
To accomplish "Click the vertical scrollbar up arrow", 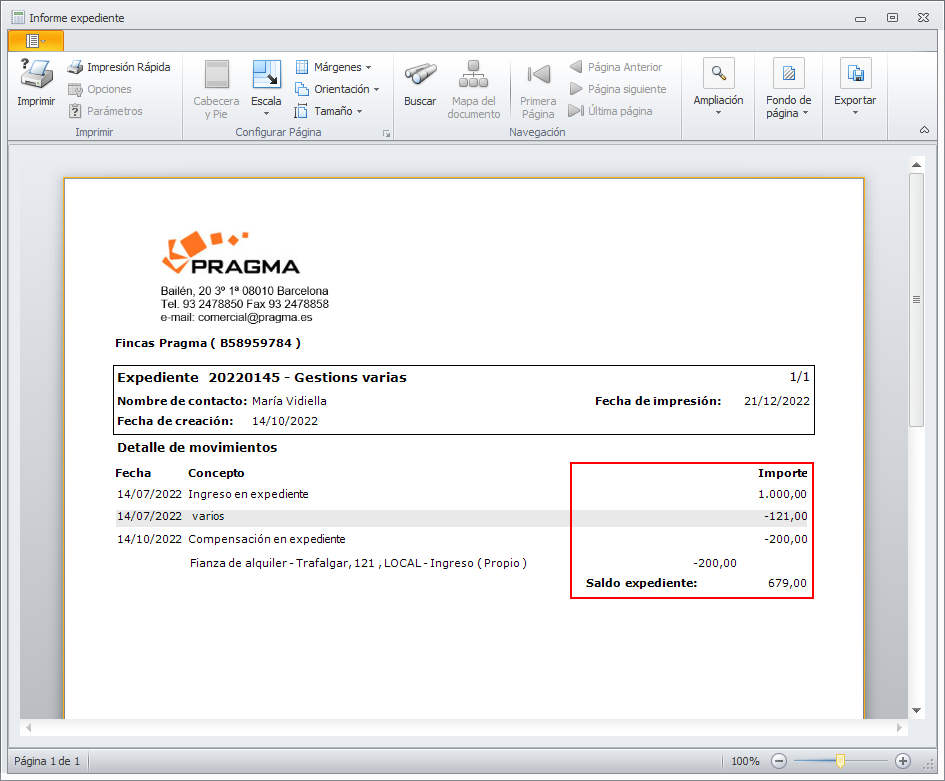I will click(917, 165).
